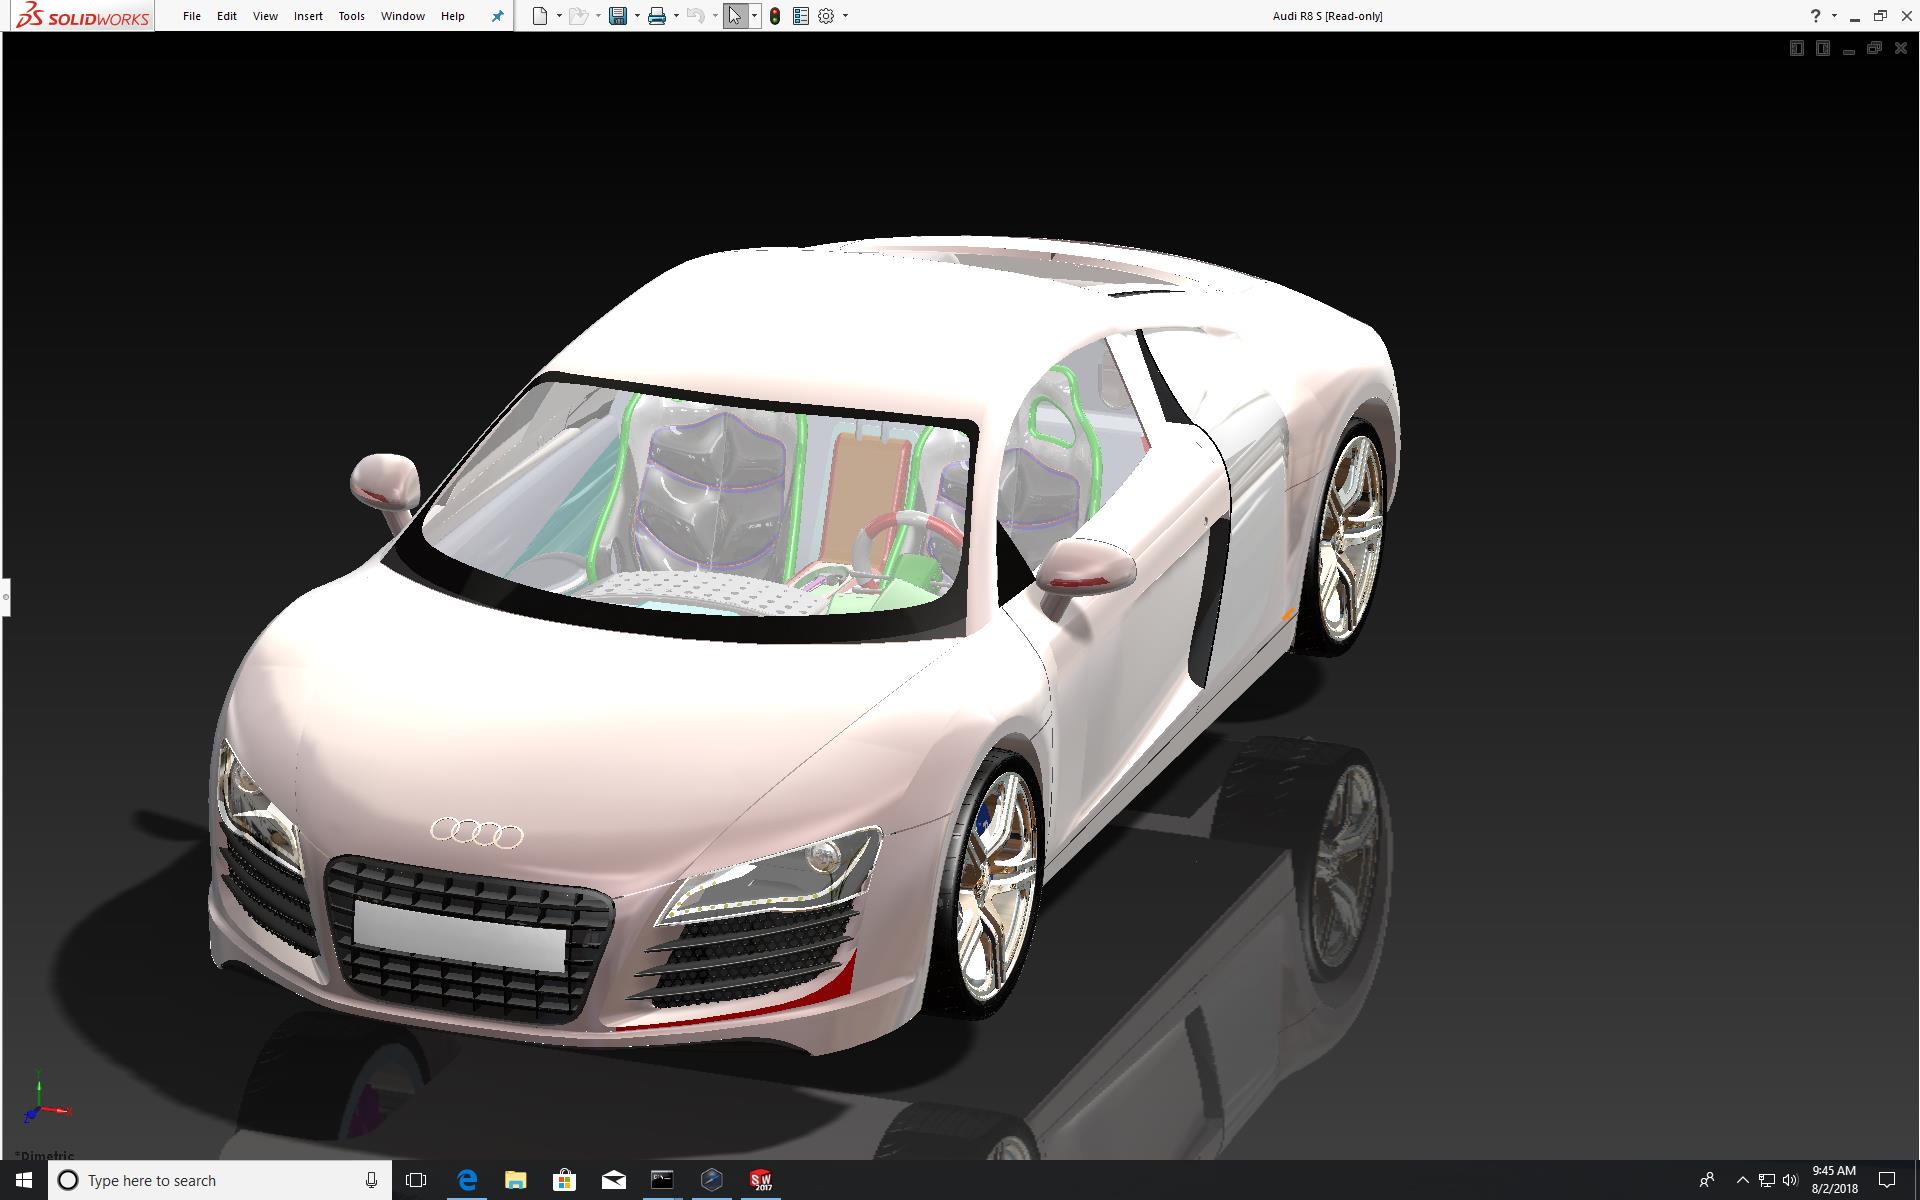Viewport: 1920px width, 1200px height.
Task: Expand the Options gear dropdown arrow
Action: click(x=845, y=16)
